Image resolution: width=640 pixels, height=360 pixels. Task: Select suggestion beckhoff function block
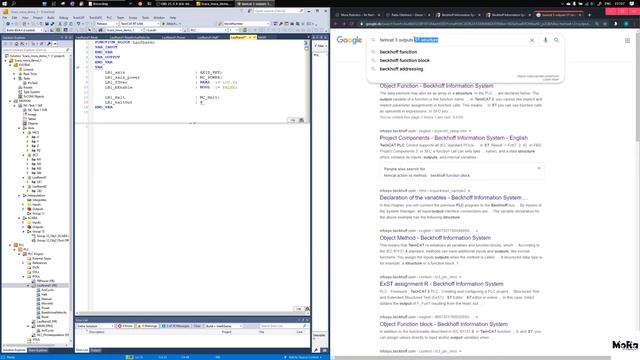tap(404, 60)
